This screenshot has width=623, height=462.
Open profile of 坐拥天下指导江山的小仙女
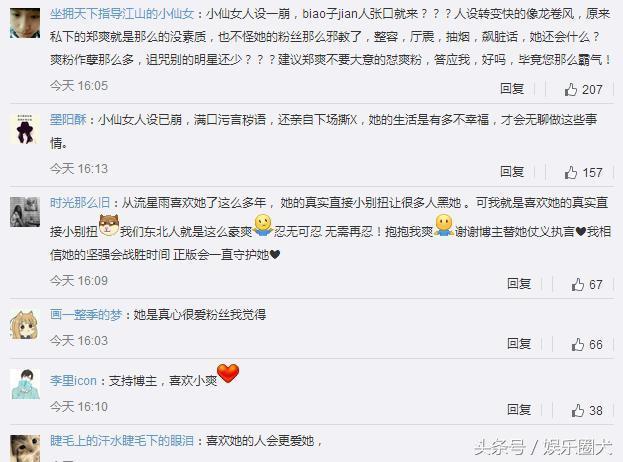(122, 14)
